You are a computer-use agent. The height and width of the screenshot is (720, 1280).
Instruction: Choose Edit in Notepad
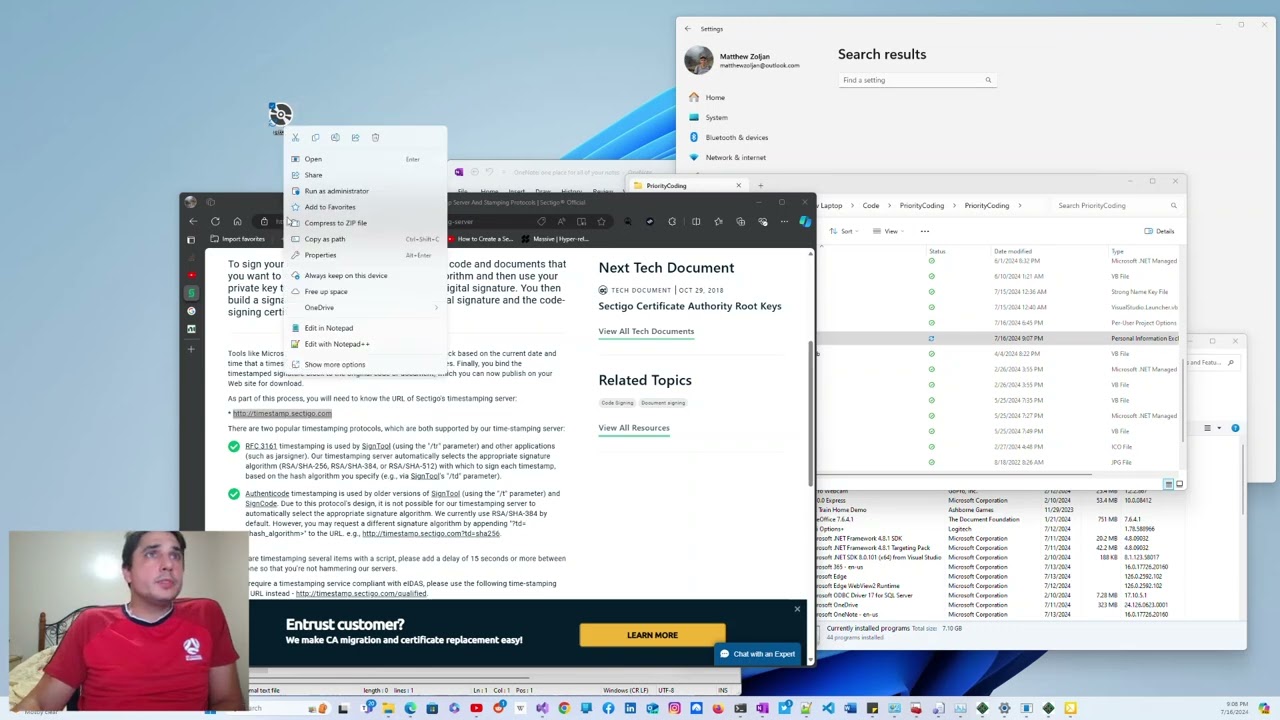pyautogui.click(x=366, y=328)
